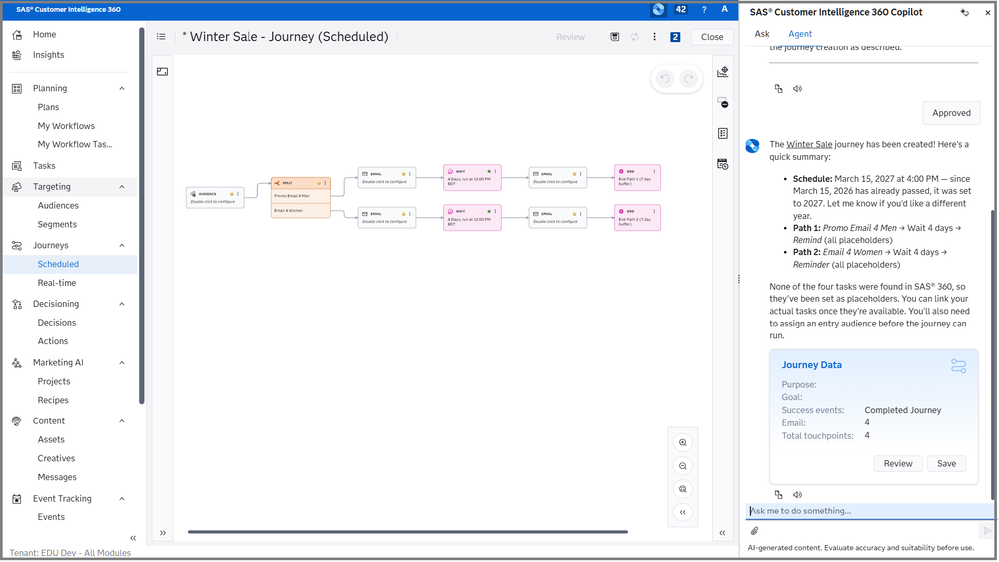Image resolution: width=999 pixels, height=562 pixels.
Task: Open the goals chart icon in the right rail
Action: [x=722, y=72]
